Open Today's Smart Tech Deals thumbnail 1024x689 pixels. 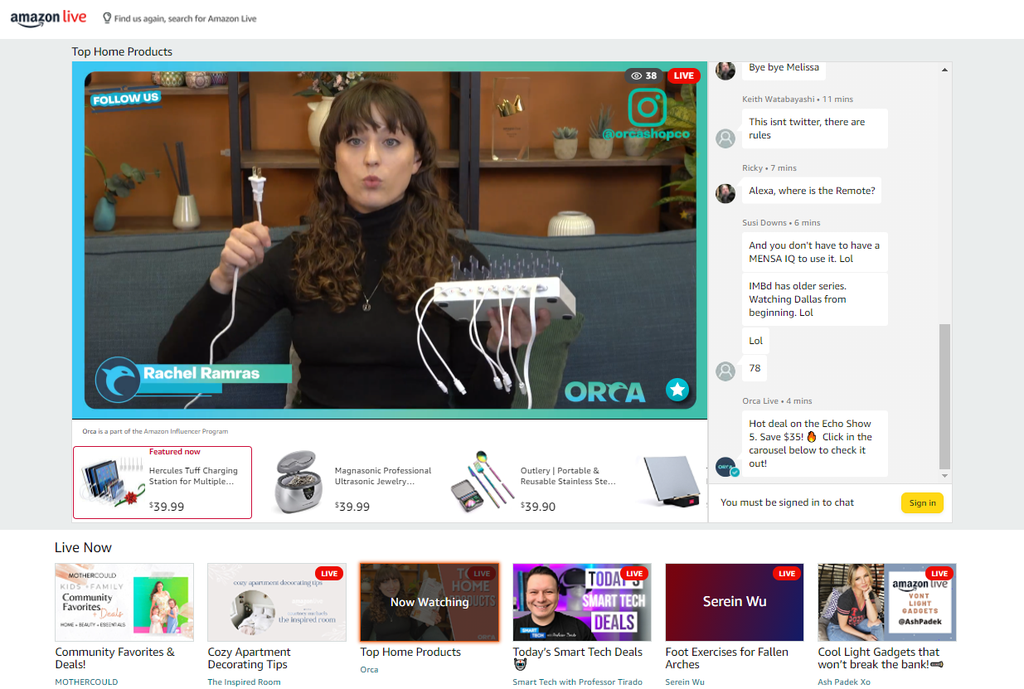pyautogui.click(x=582, y=602)
